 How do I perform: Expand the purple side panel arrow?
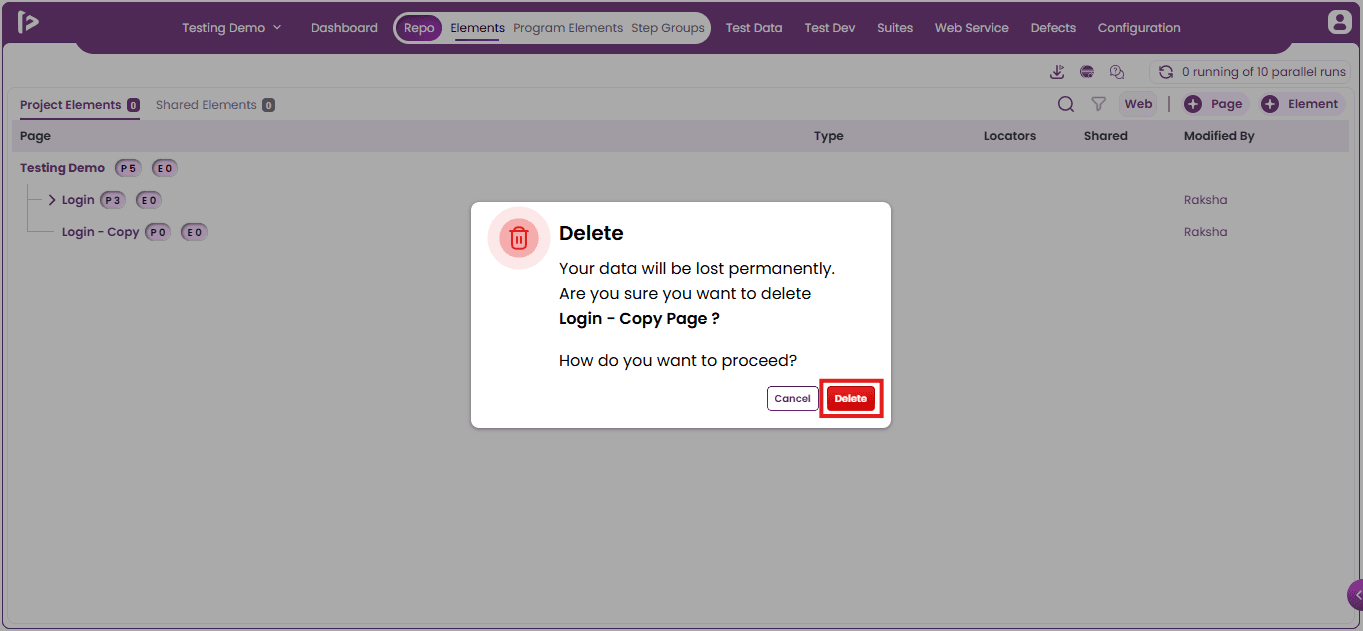click(1356, 594)
